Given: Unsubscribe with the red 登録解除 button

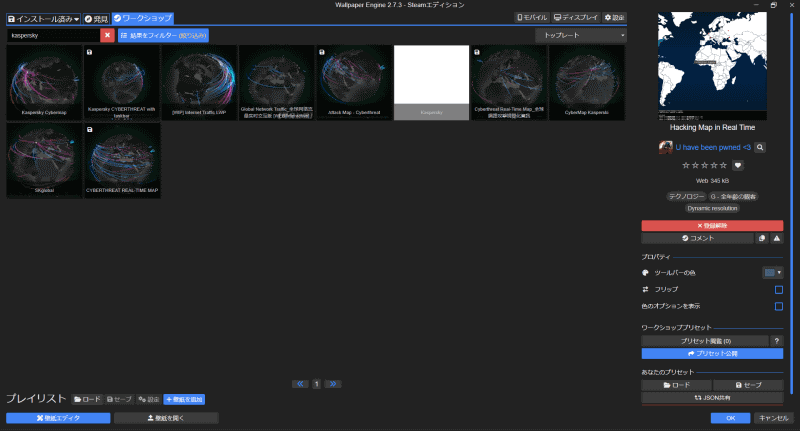Looking at the screenshot, I should tap(712, 225).
